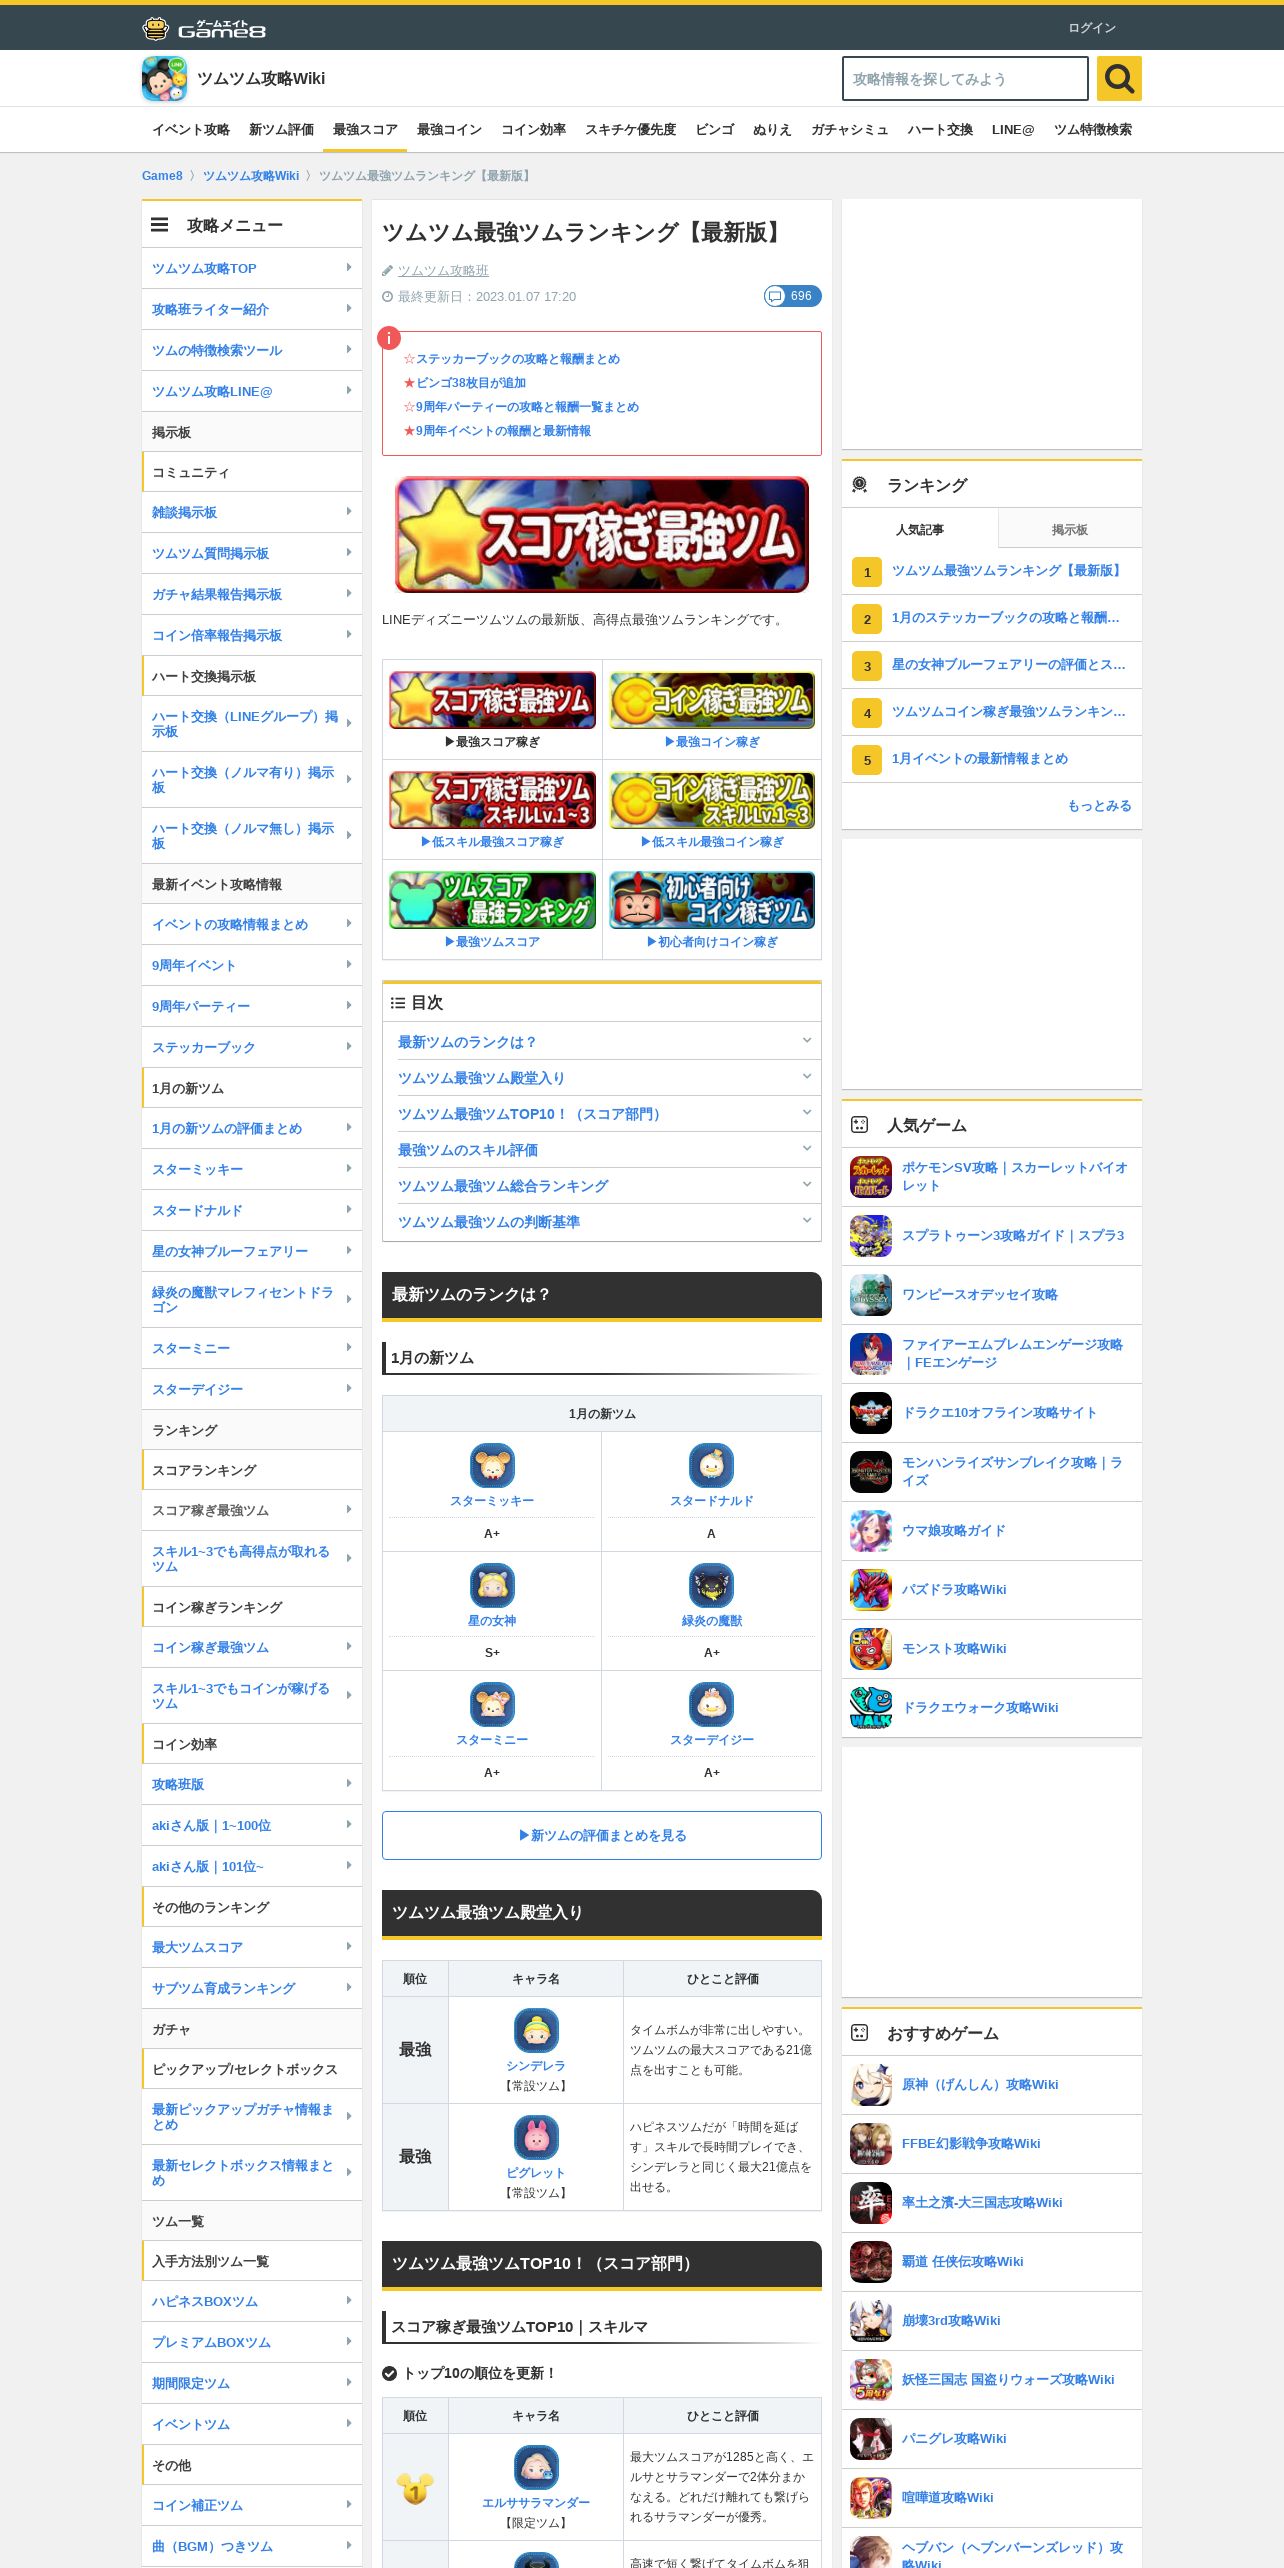Click the ツムツム攻略Wiki app icon

click(164, 79)
